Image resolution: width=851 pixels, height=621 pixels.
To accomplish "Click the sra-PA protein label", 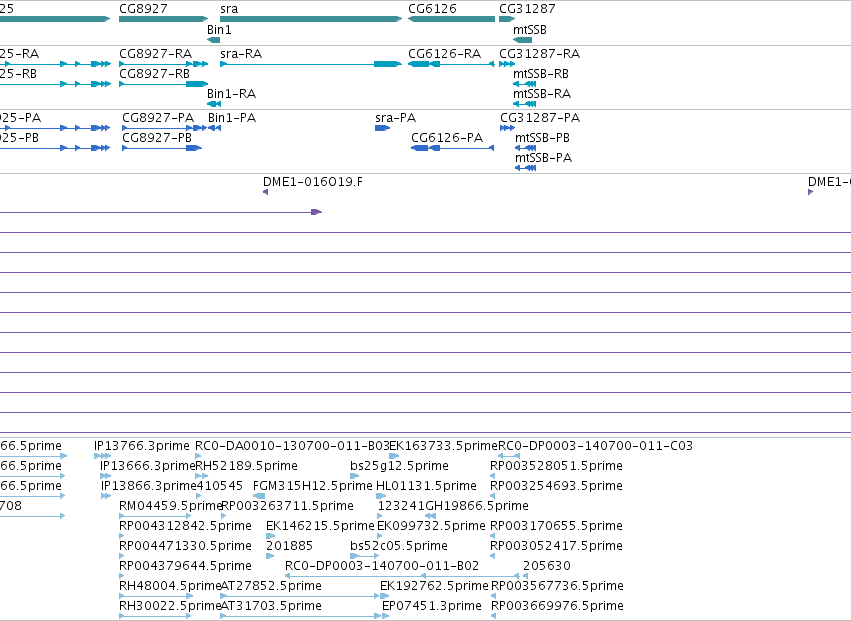I will click(396, 118).
